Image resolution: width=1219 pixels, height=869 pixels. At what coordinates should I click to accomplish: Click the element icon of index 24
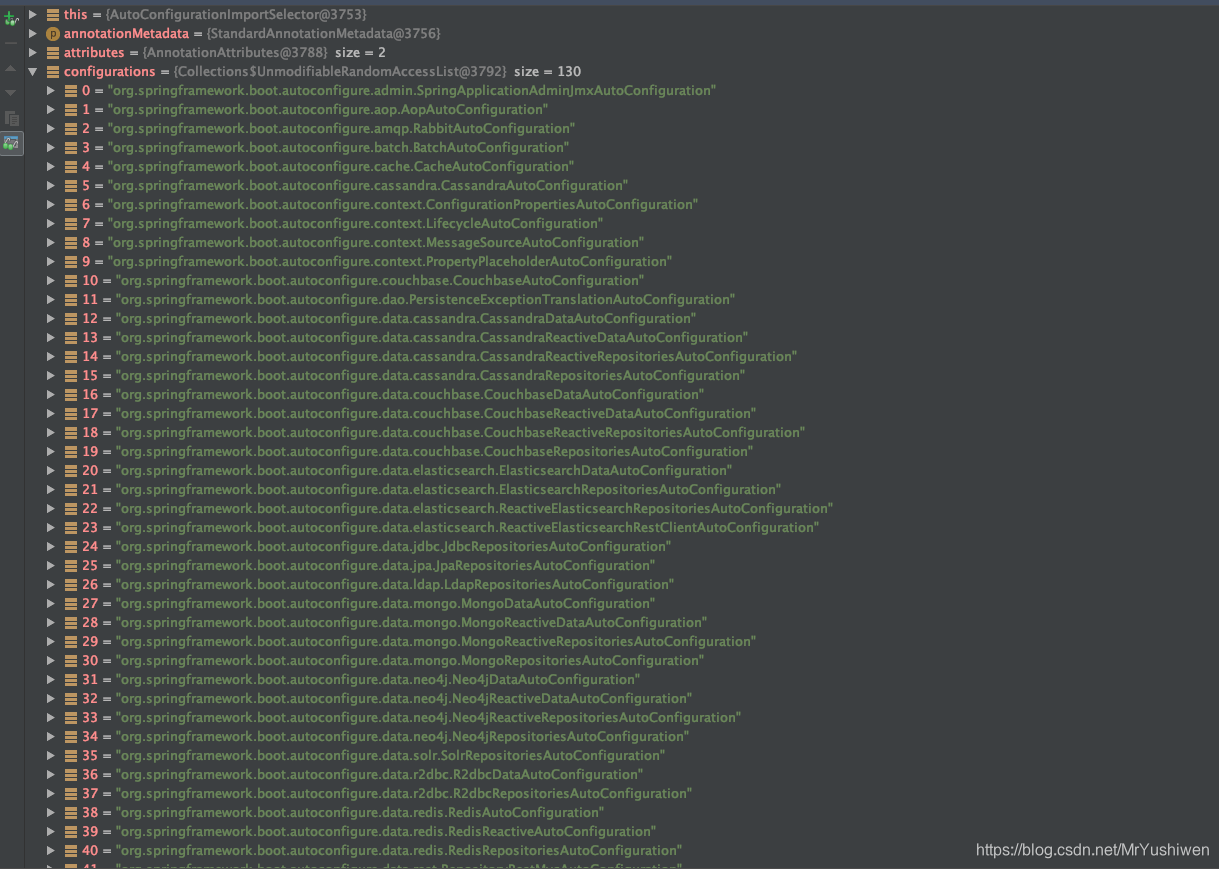pyautogui.click(x=71, y=547)
